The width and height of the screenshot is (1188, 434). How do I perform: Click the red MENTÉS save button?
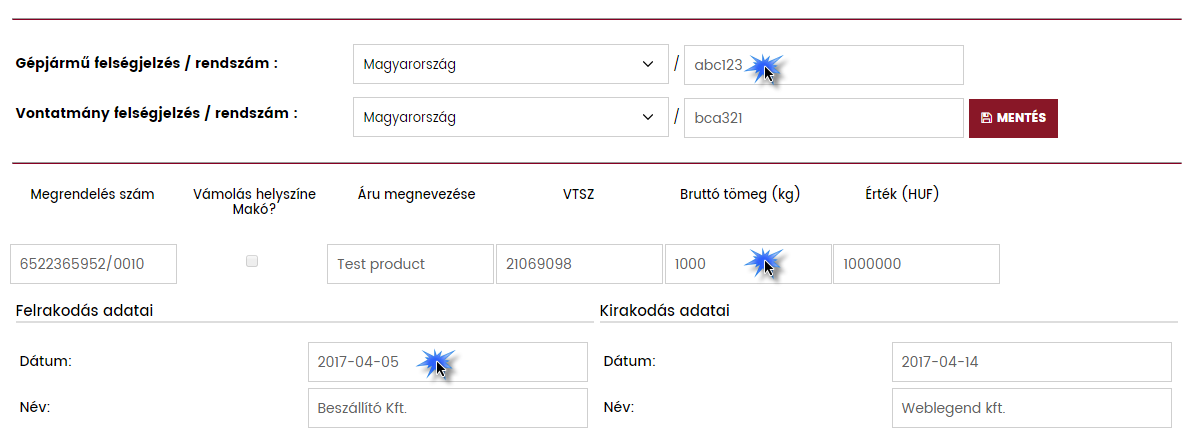1013,118
